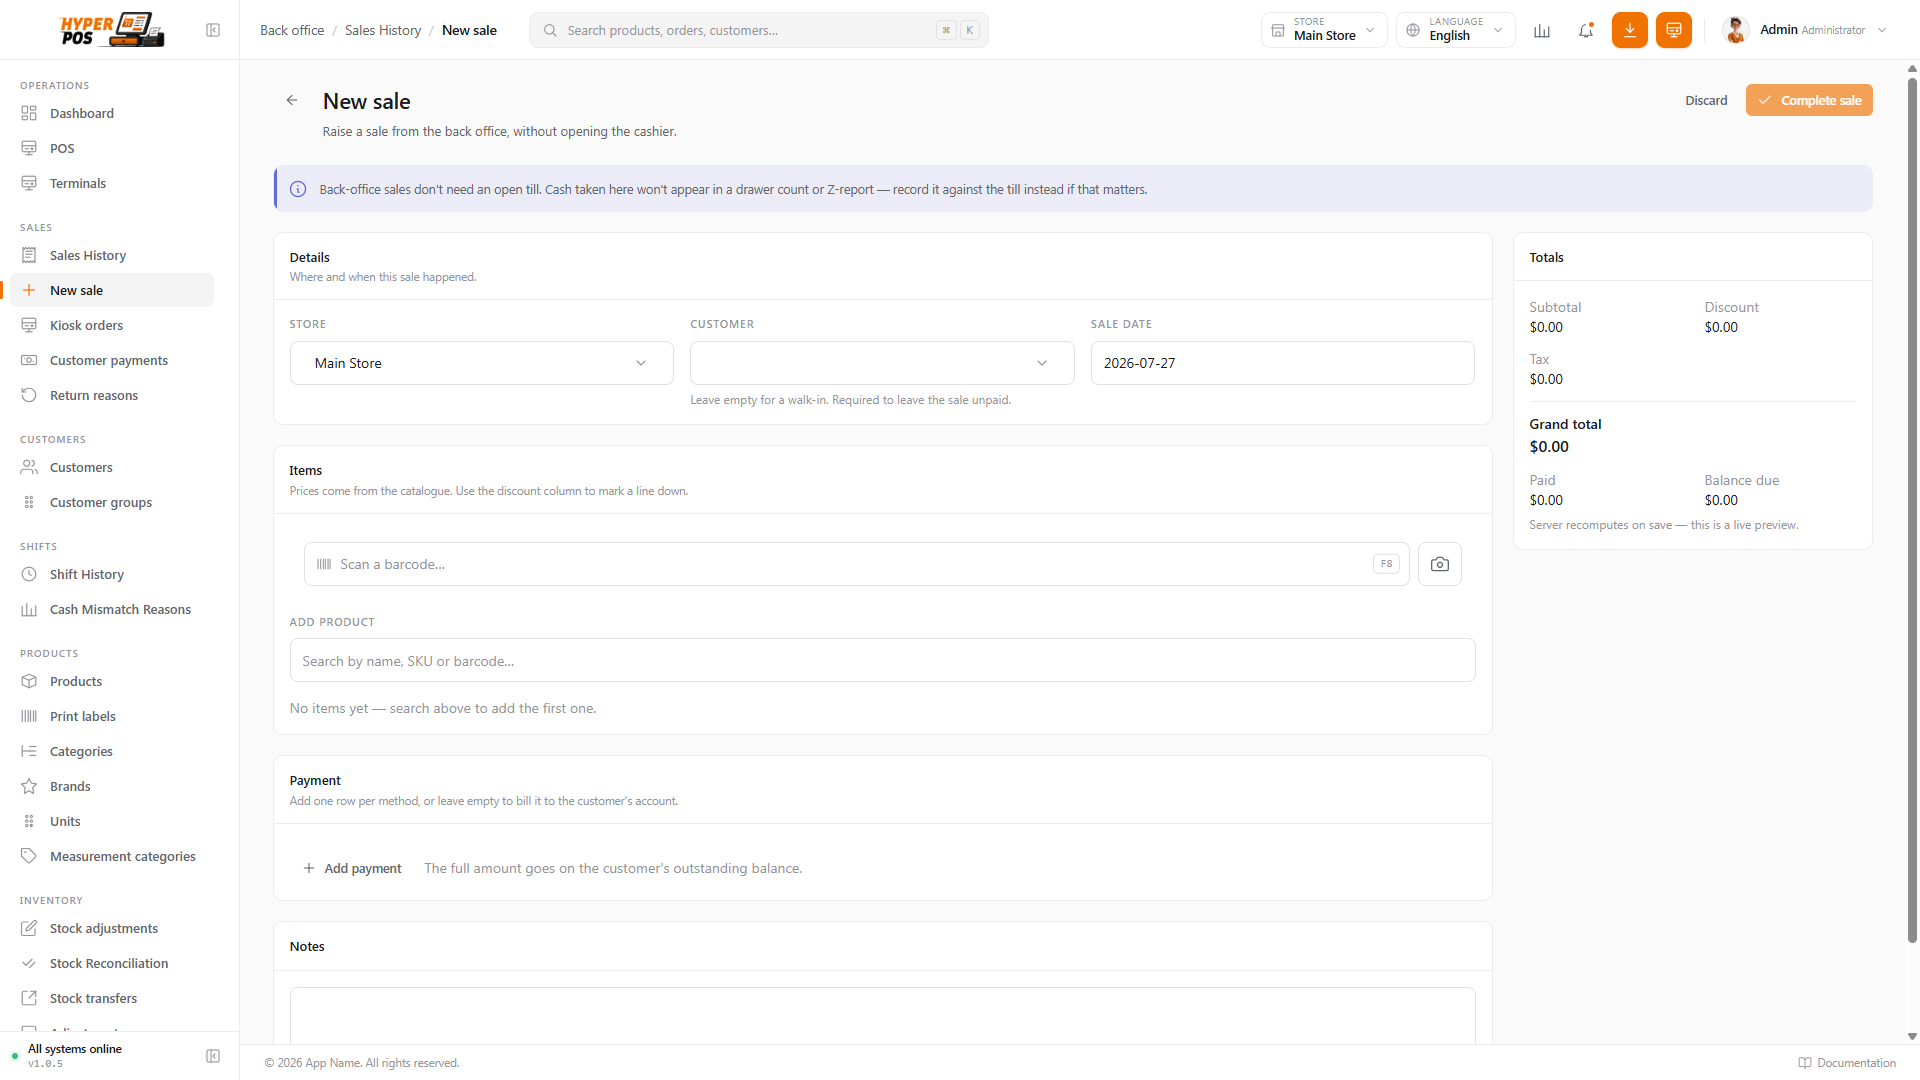
Task: Click the Shift History clock icon
Action: pos(29,574)
